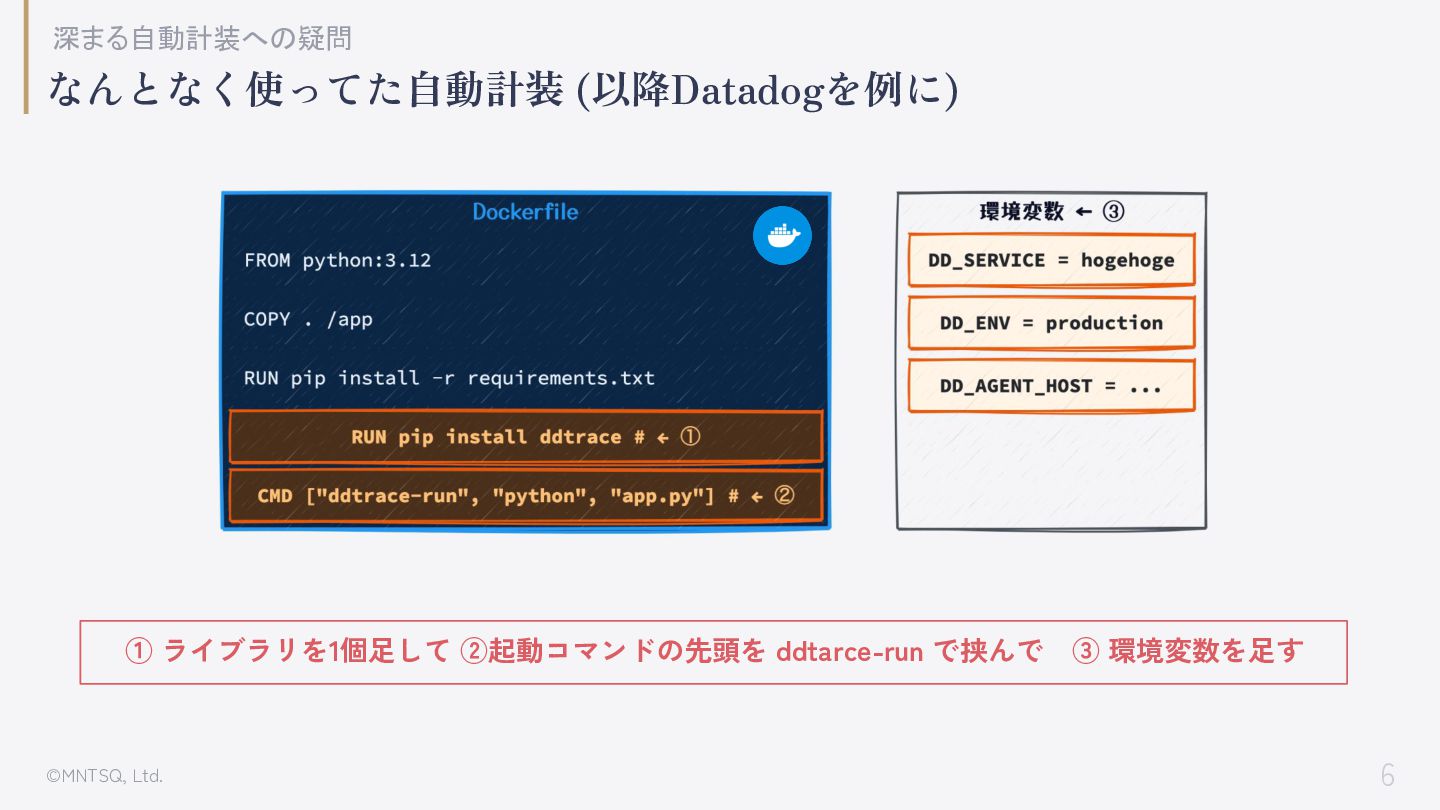Select the subtitle "深まる自動計装への疑問"
Viewport: 1440px width, 810px height.
203,39
